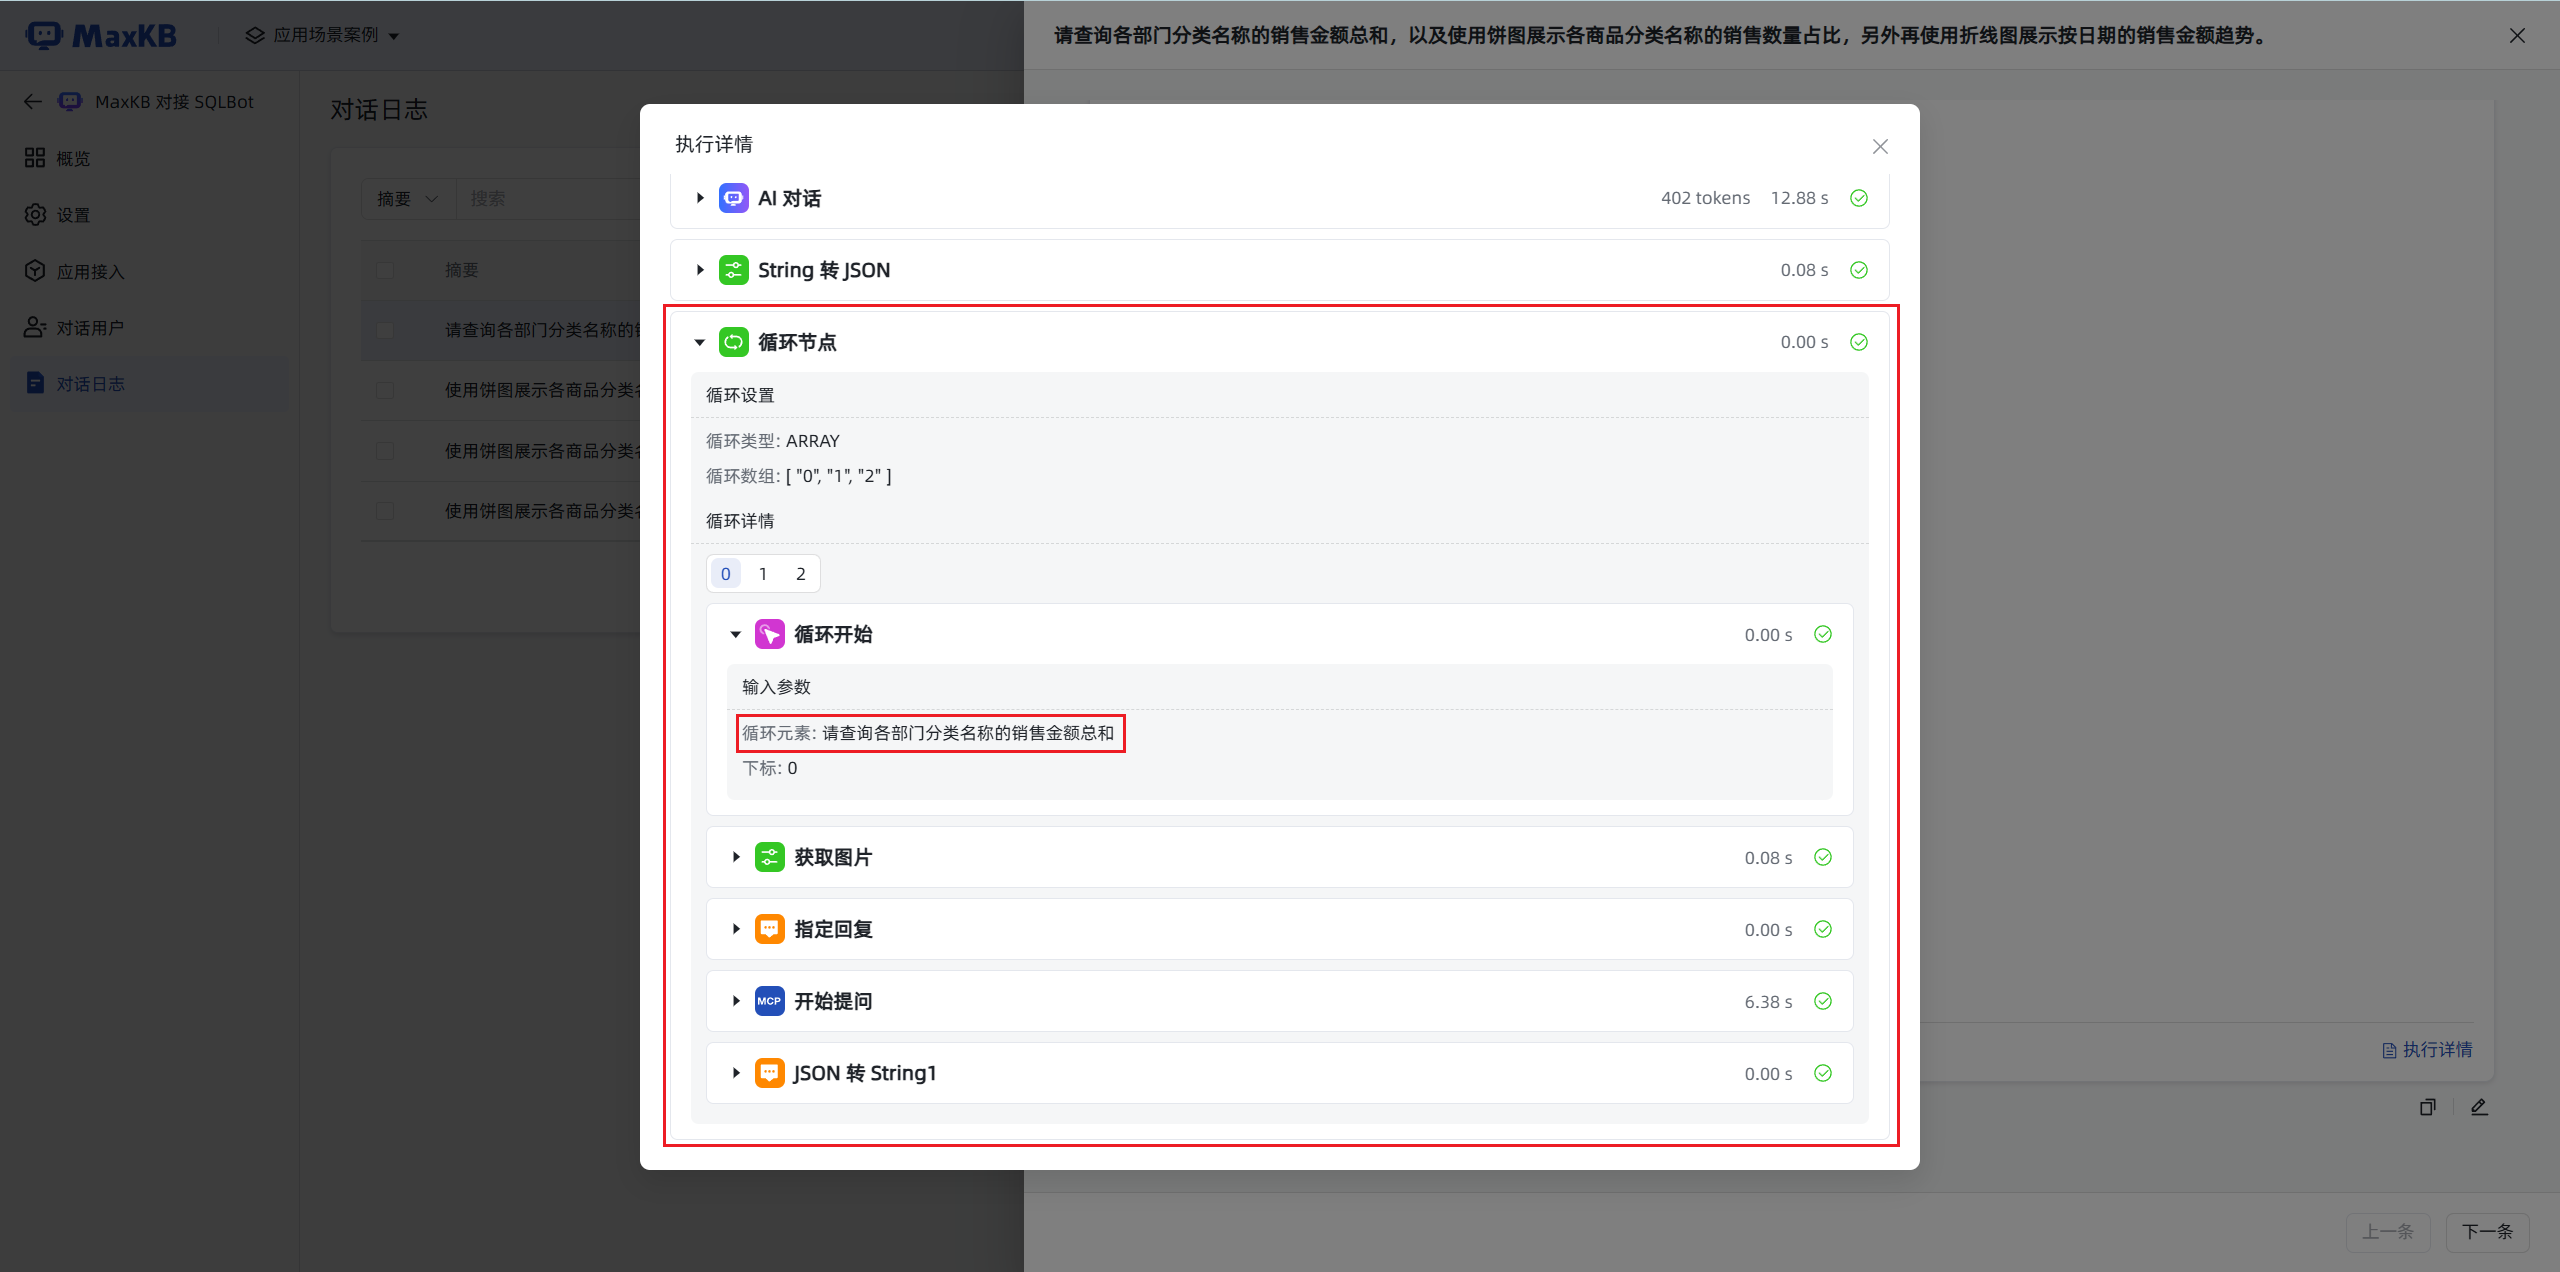Click the AI 对话 node icon

click(733, 198)
